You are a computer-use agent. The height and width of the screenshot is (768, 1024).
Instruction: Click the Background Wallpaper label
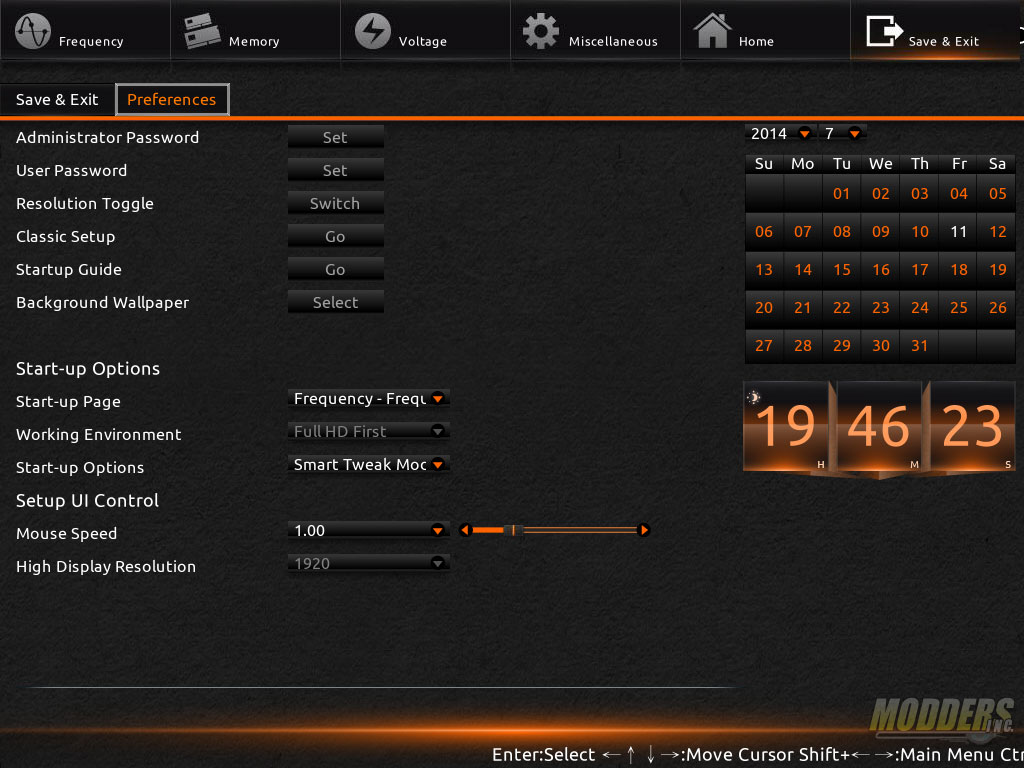pos(103,303)
